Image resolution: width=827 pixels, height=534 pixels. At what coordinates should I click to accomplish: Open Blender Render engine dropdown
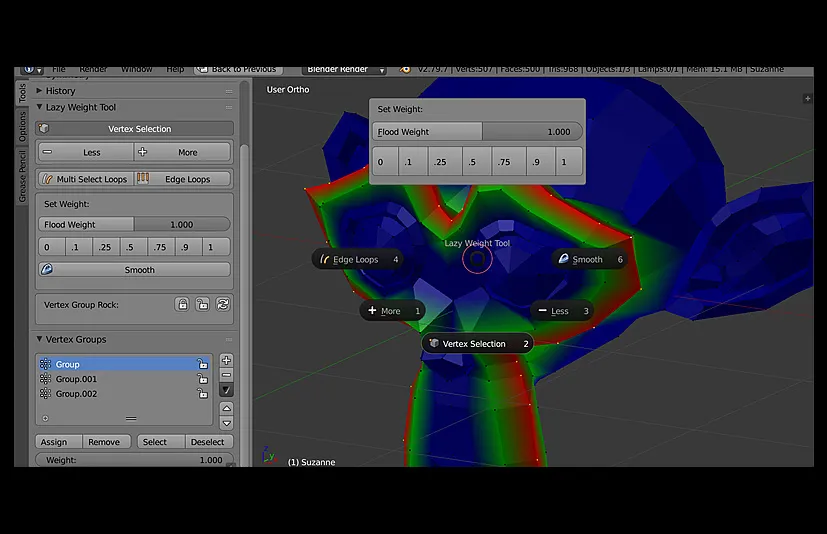click(x=345, y=69)
